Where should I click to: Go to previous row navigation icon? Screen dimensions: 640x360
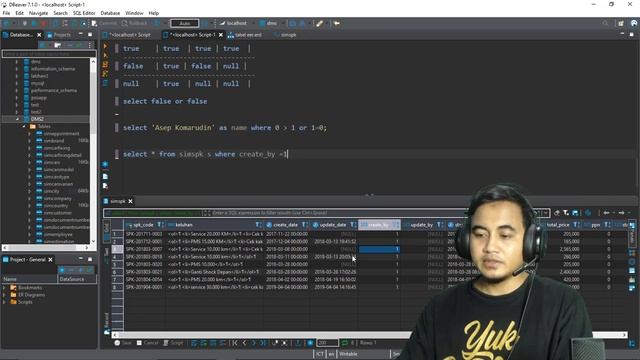tap(245, 343)
